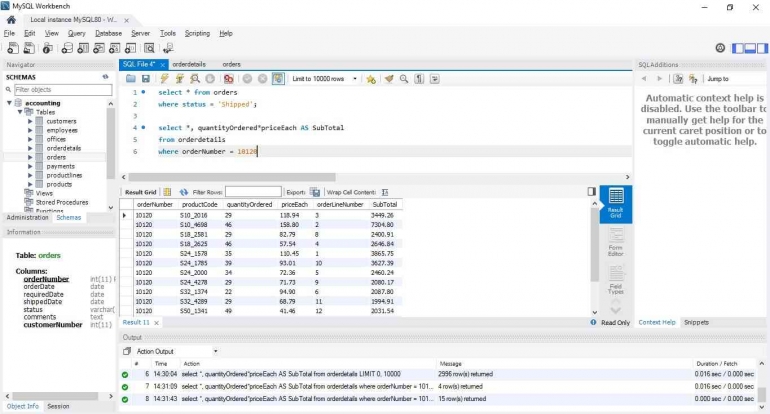Open the Database menu

pyautogui.click(x=109, y=33)
